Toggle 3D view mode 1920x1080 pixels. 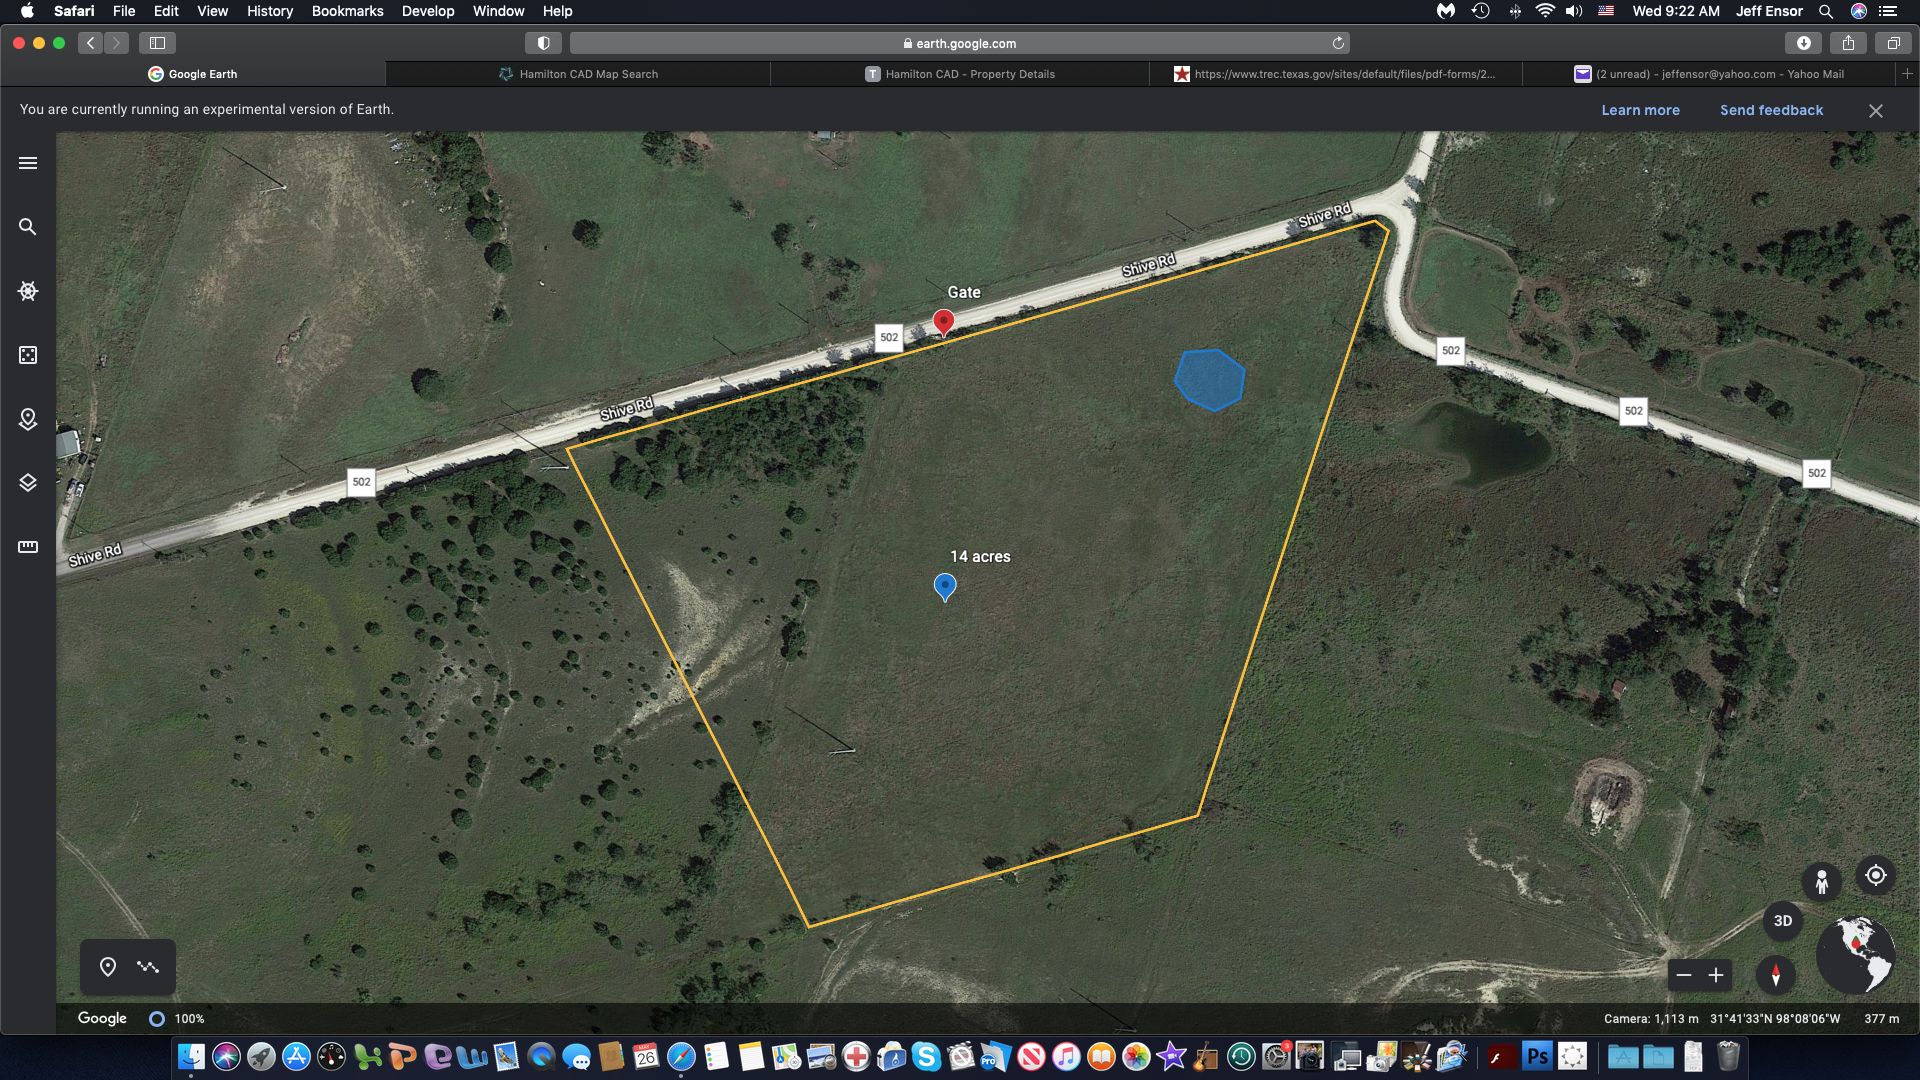(1784, 921)
